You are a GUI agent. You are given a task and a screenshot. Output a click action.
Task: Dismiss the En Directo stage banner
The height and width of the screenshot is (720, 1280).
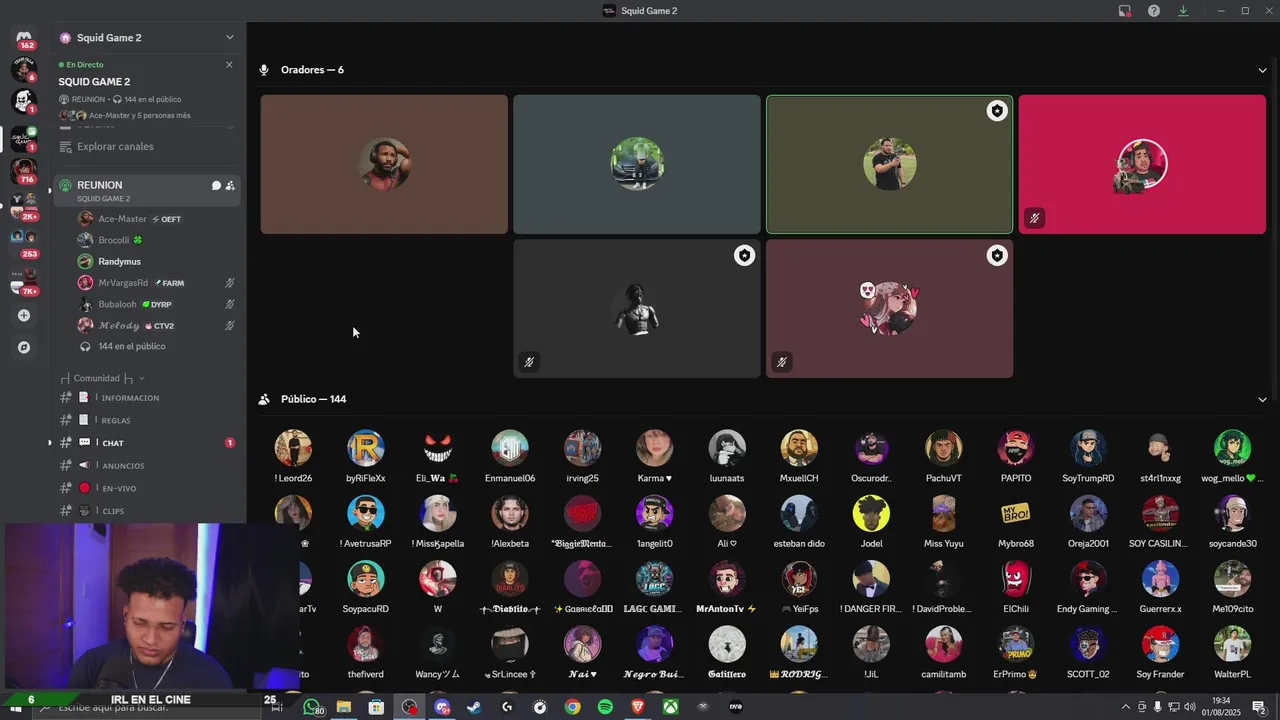click(x=229, y=65)
